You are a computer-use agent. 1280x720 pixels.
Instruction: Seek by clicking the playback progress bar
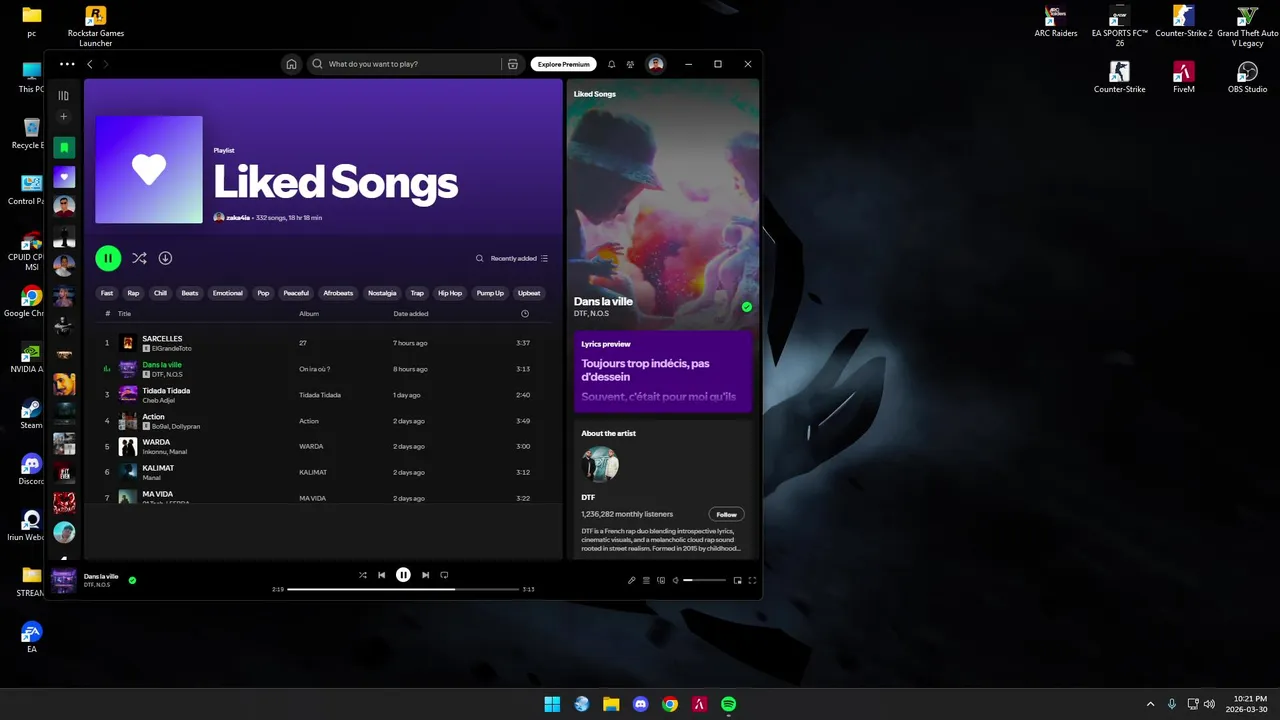tap(402, 589)
